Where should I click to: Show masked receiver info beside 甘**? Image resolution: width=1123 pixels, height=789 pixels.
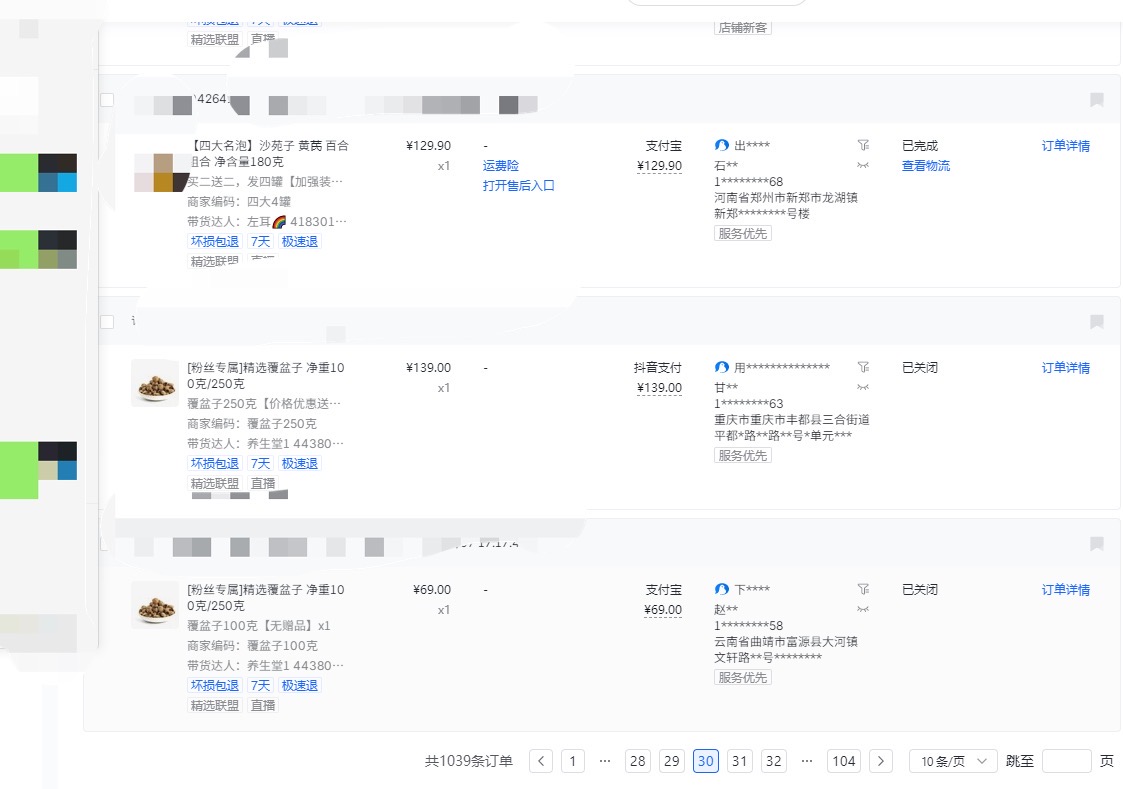click(863, 388)
